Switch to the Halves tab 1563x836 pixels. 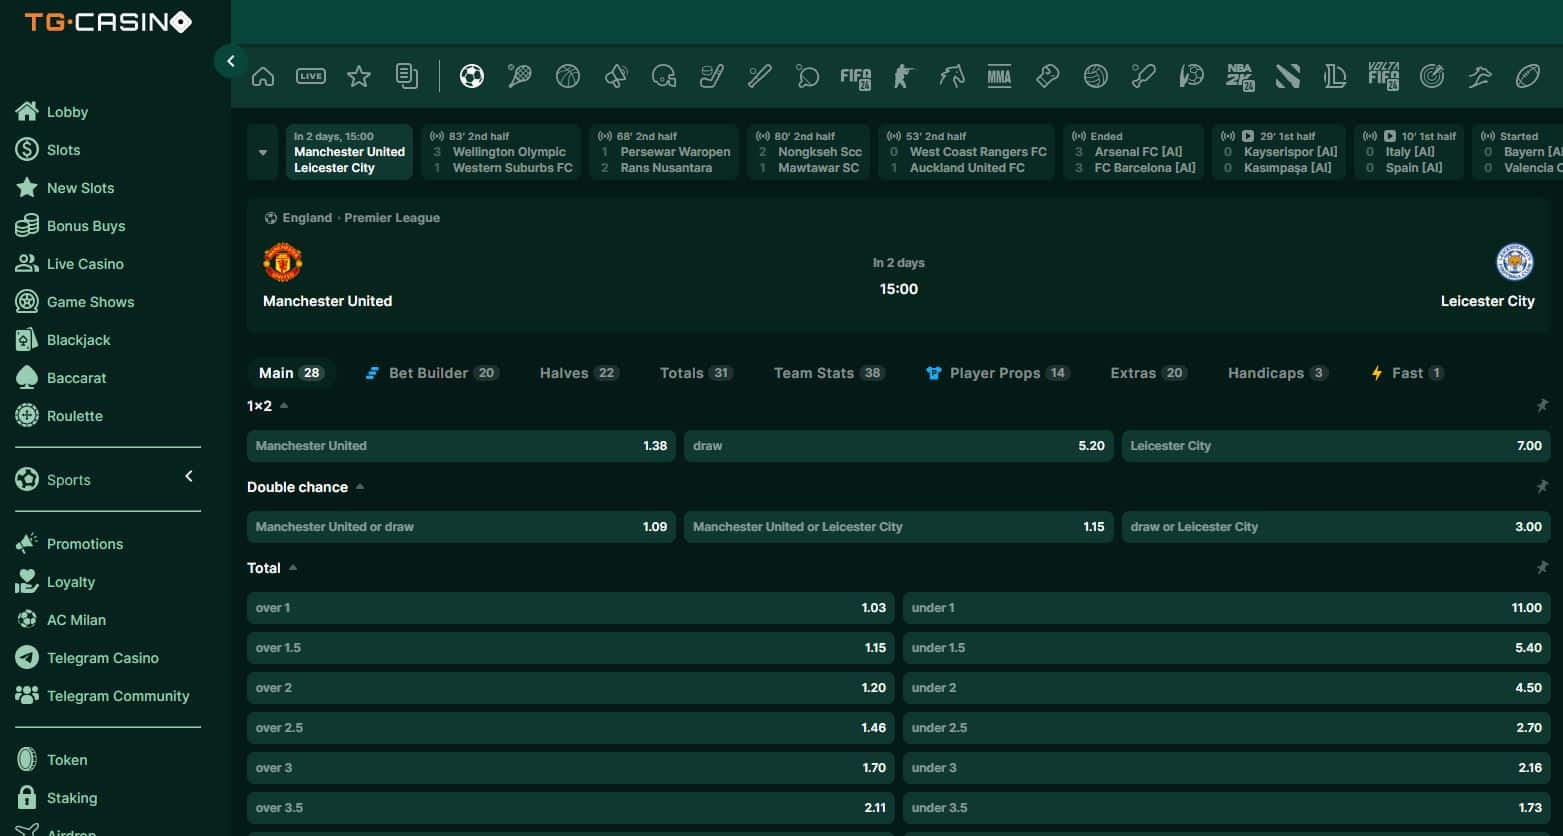click(x=579, y=373)
